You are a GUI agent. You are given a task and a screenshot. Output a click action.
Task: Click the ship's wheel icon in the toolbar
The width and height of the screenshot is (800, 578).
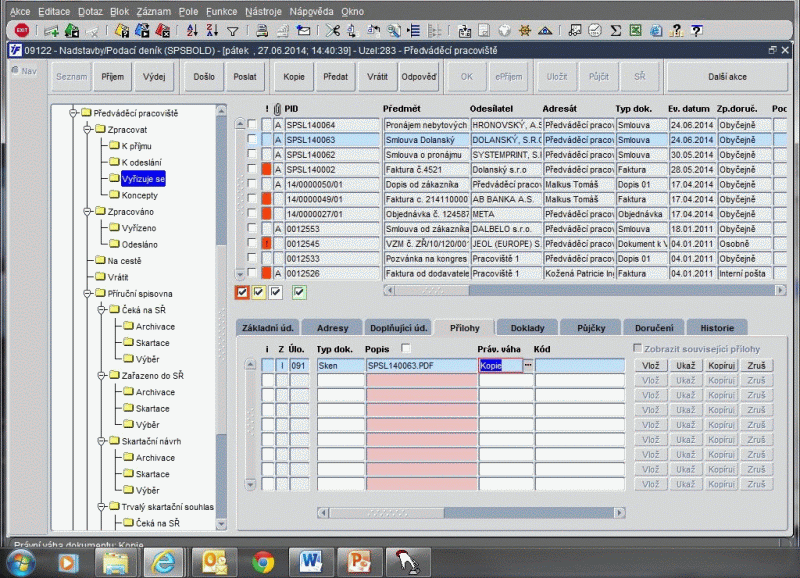click(x=524, y=31)
